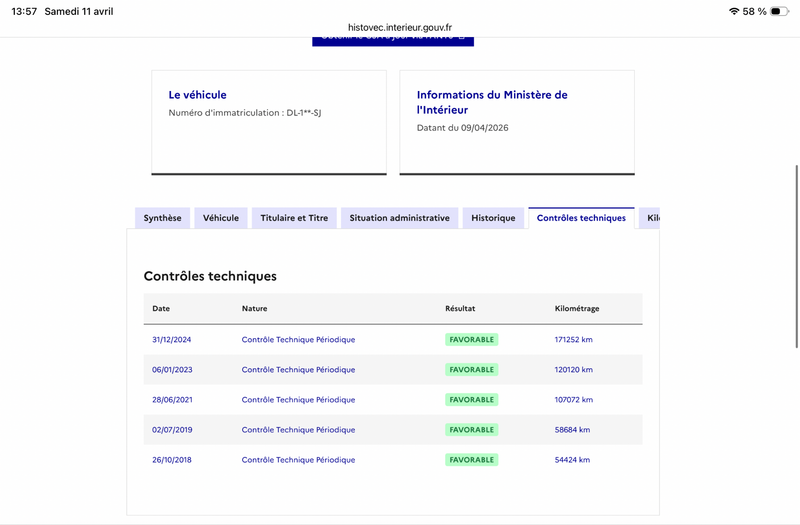Click the 120120 km mileage value
The width and height of the screenshot is (800, 525).
coord(573,369)
